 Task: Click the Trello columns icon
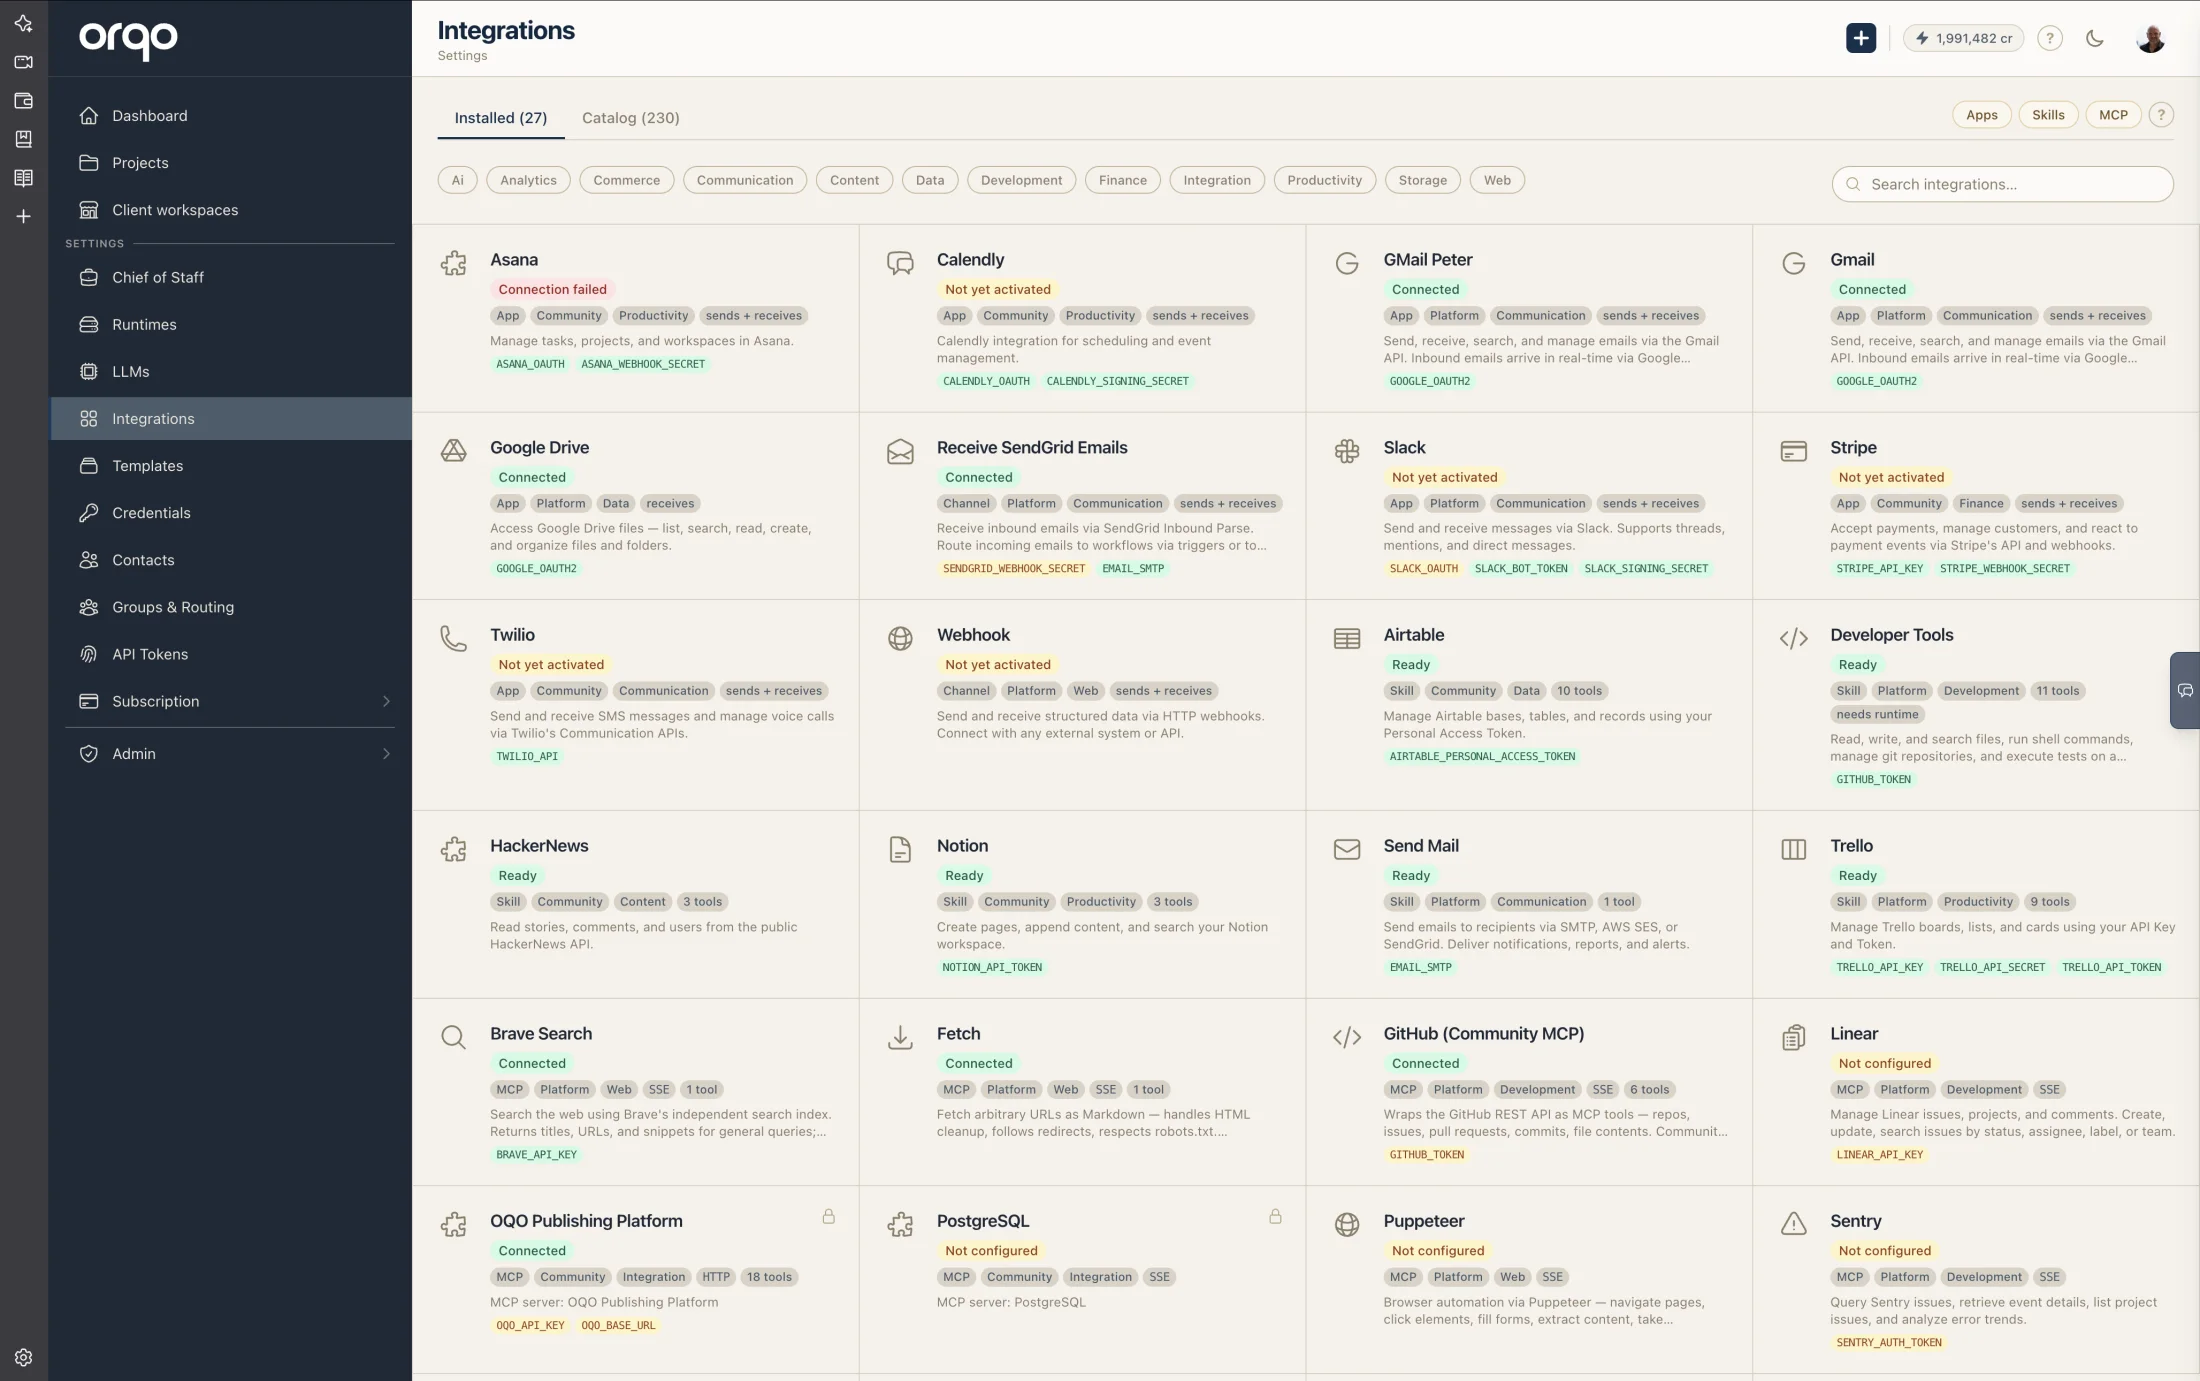(x=1794, y=849)
